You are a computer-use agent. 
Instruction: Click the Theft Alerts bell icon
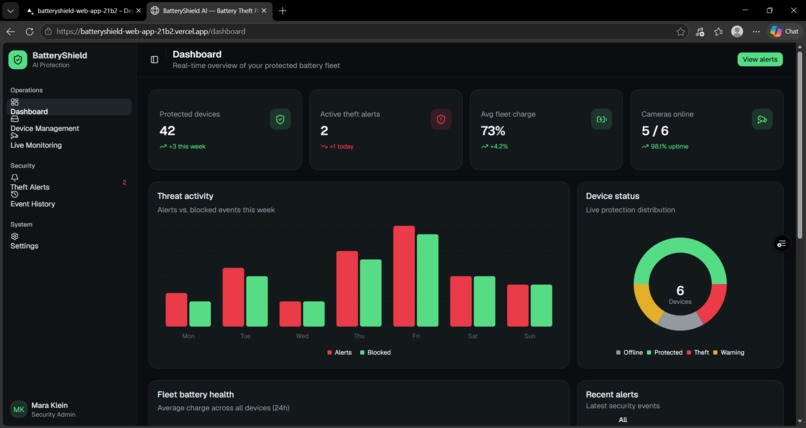click(14, 178)
